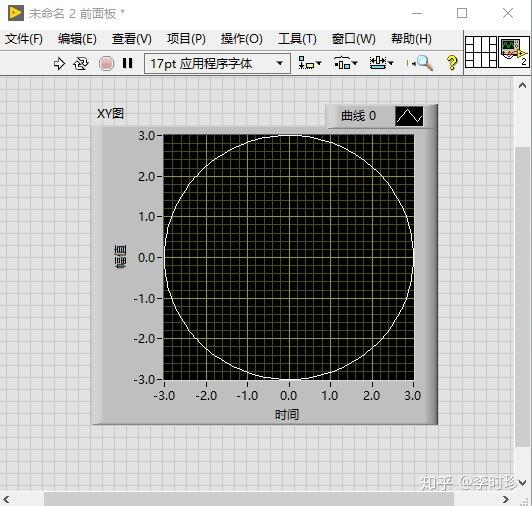Maximize the front panel window
532x506 pixels.
(462, 13)
